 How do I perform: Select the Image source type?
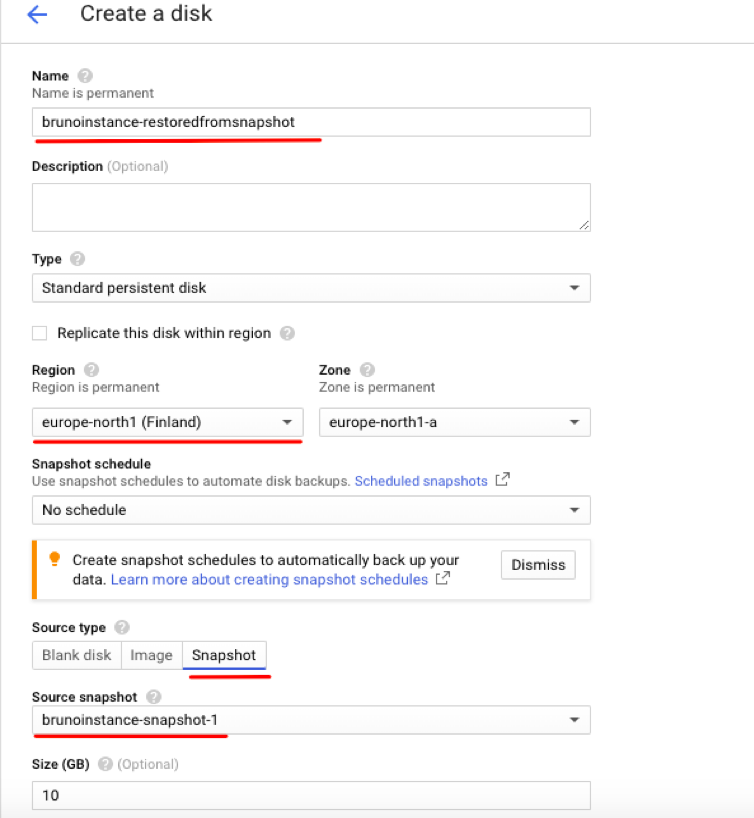(x=151, y=656)
